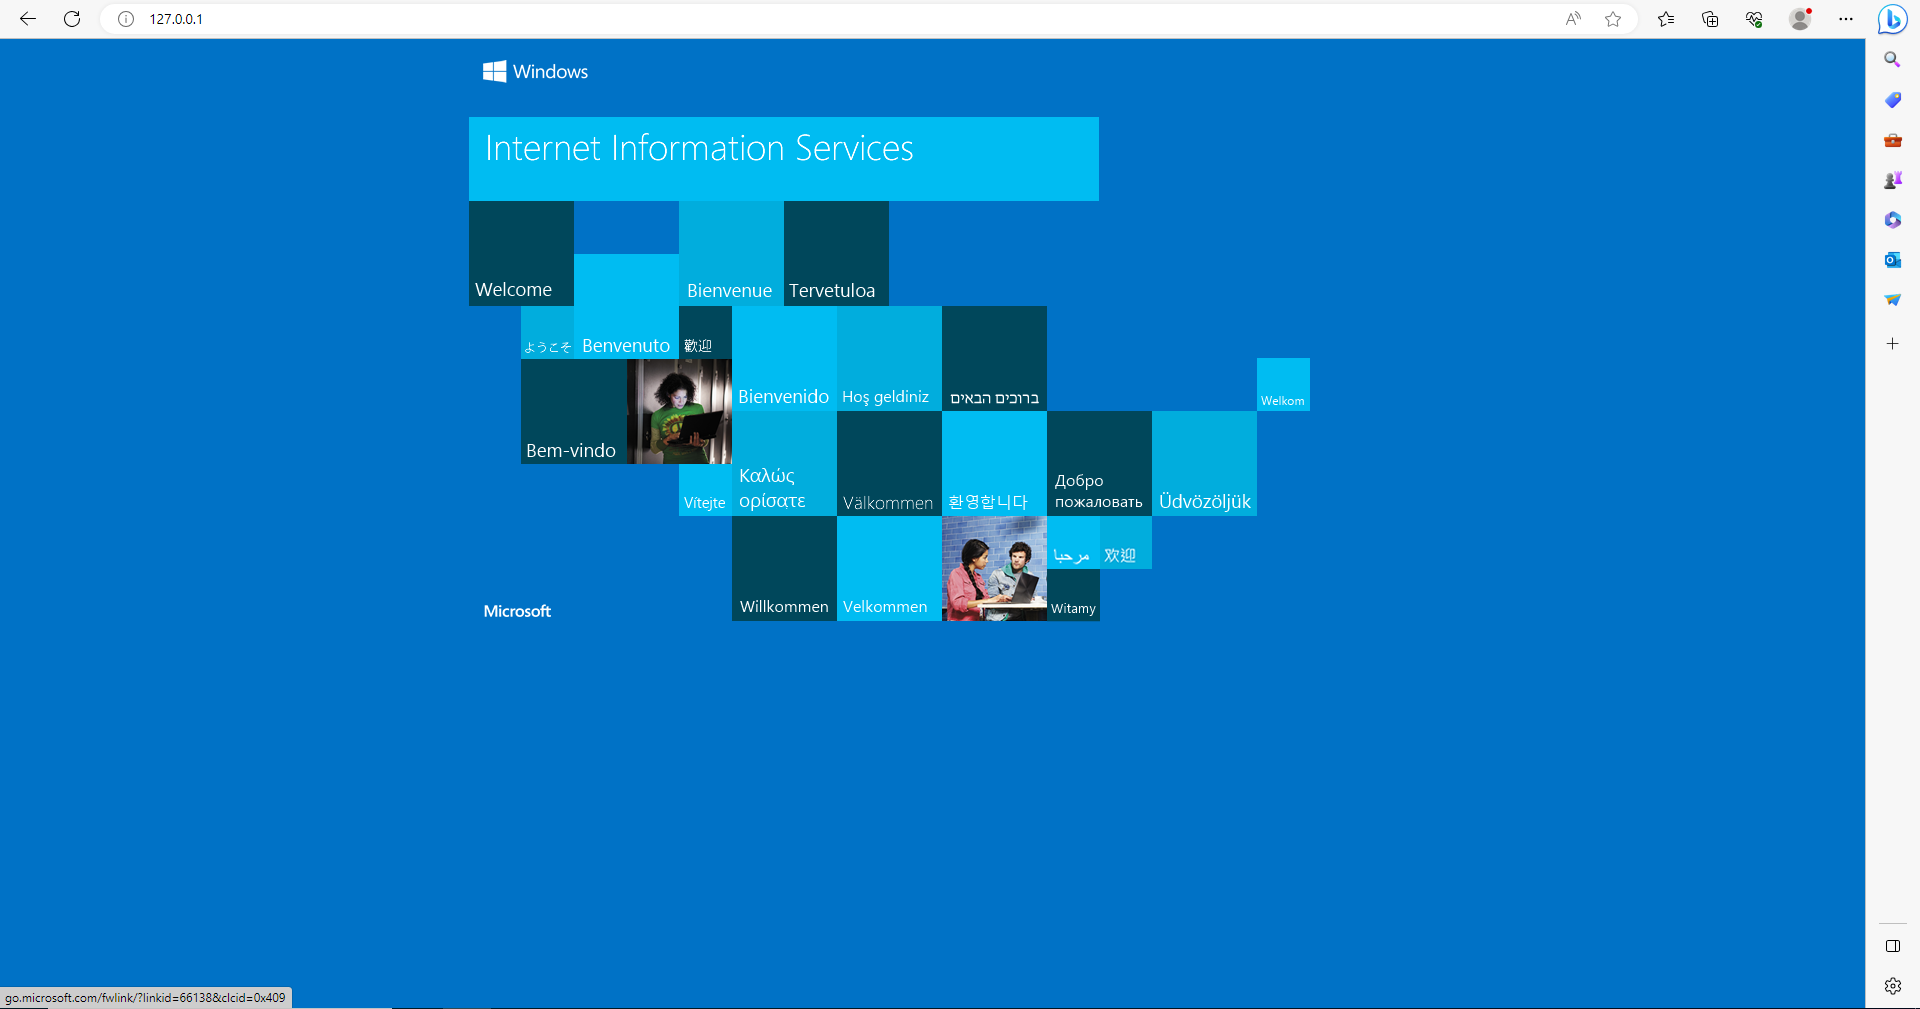Select the Üdvözöljük tile

[x=1204, y=463]
